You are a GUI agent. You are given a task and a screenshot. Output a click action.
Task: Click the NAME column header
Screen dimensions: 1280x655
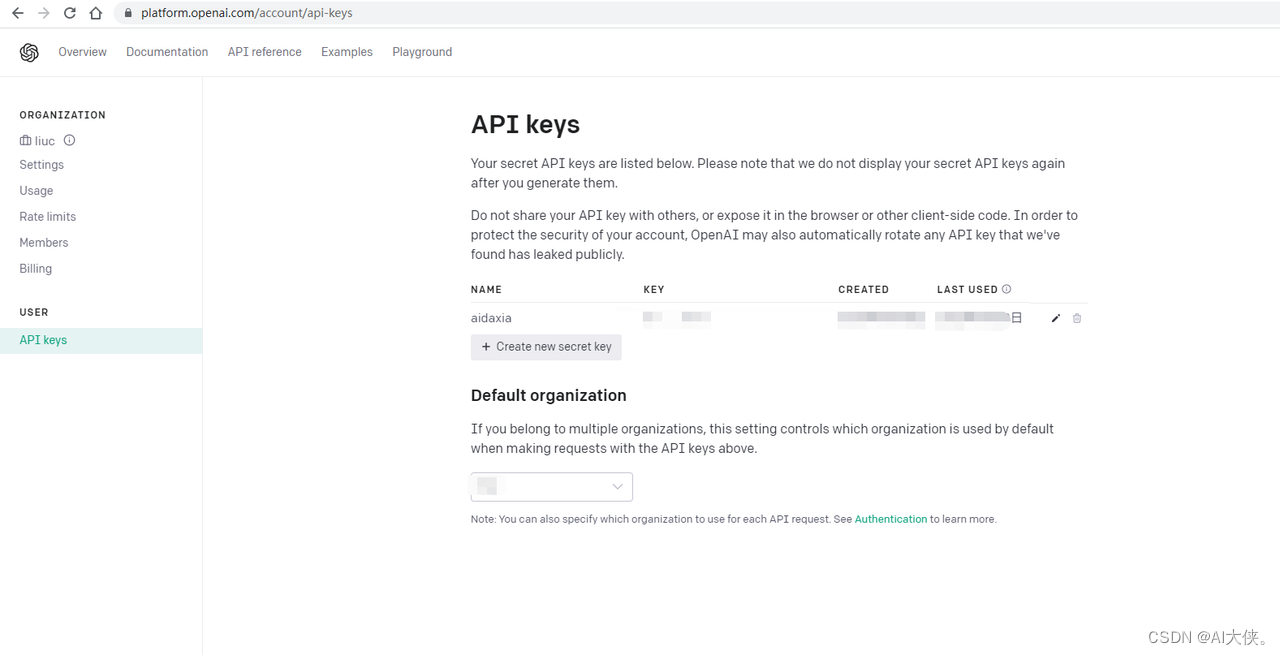(x=486, y=289)
